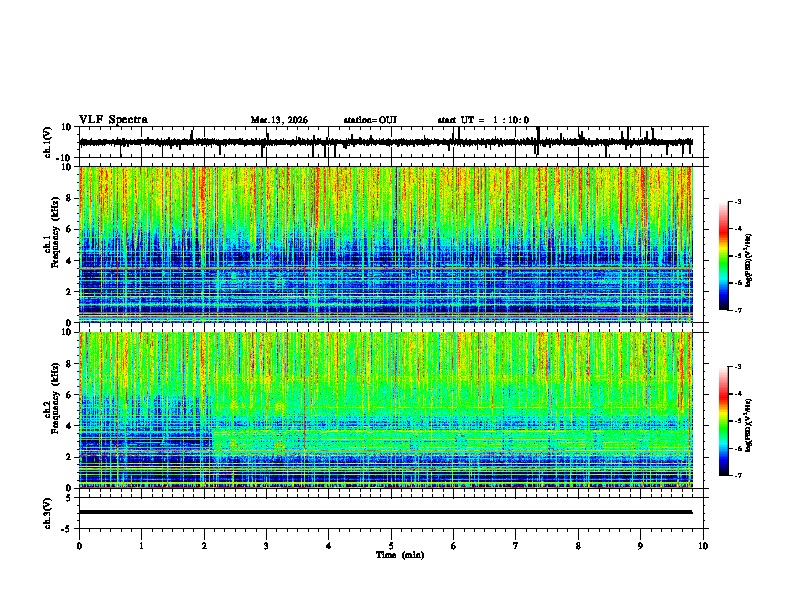The width and height of the screenshot is (792, 612).
Task: Click the "Time (min)" axis label
Action: click(x=400, y=555)
